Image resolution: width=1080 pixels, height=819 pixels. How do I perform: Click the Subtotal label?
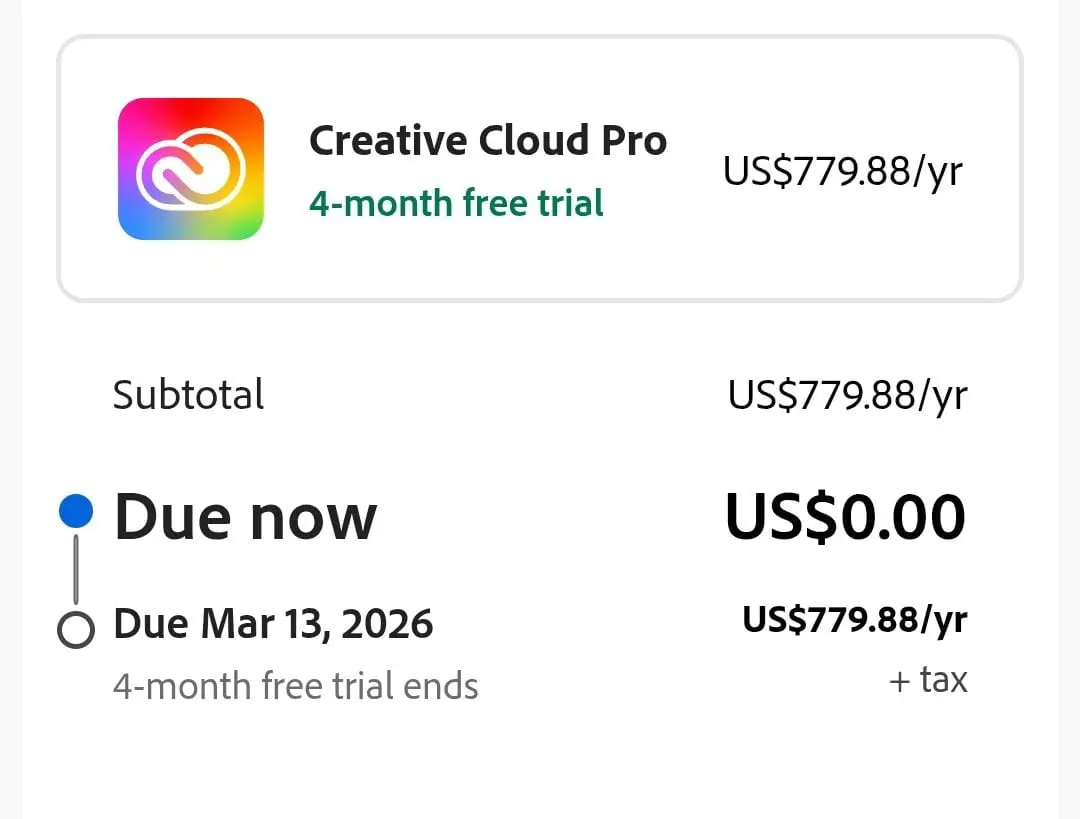[x=188, y=394]
